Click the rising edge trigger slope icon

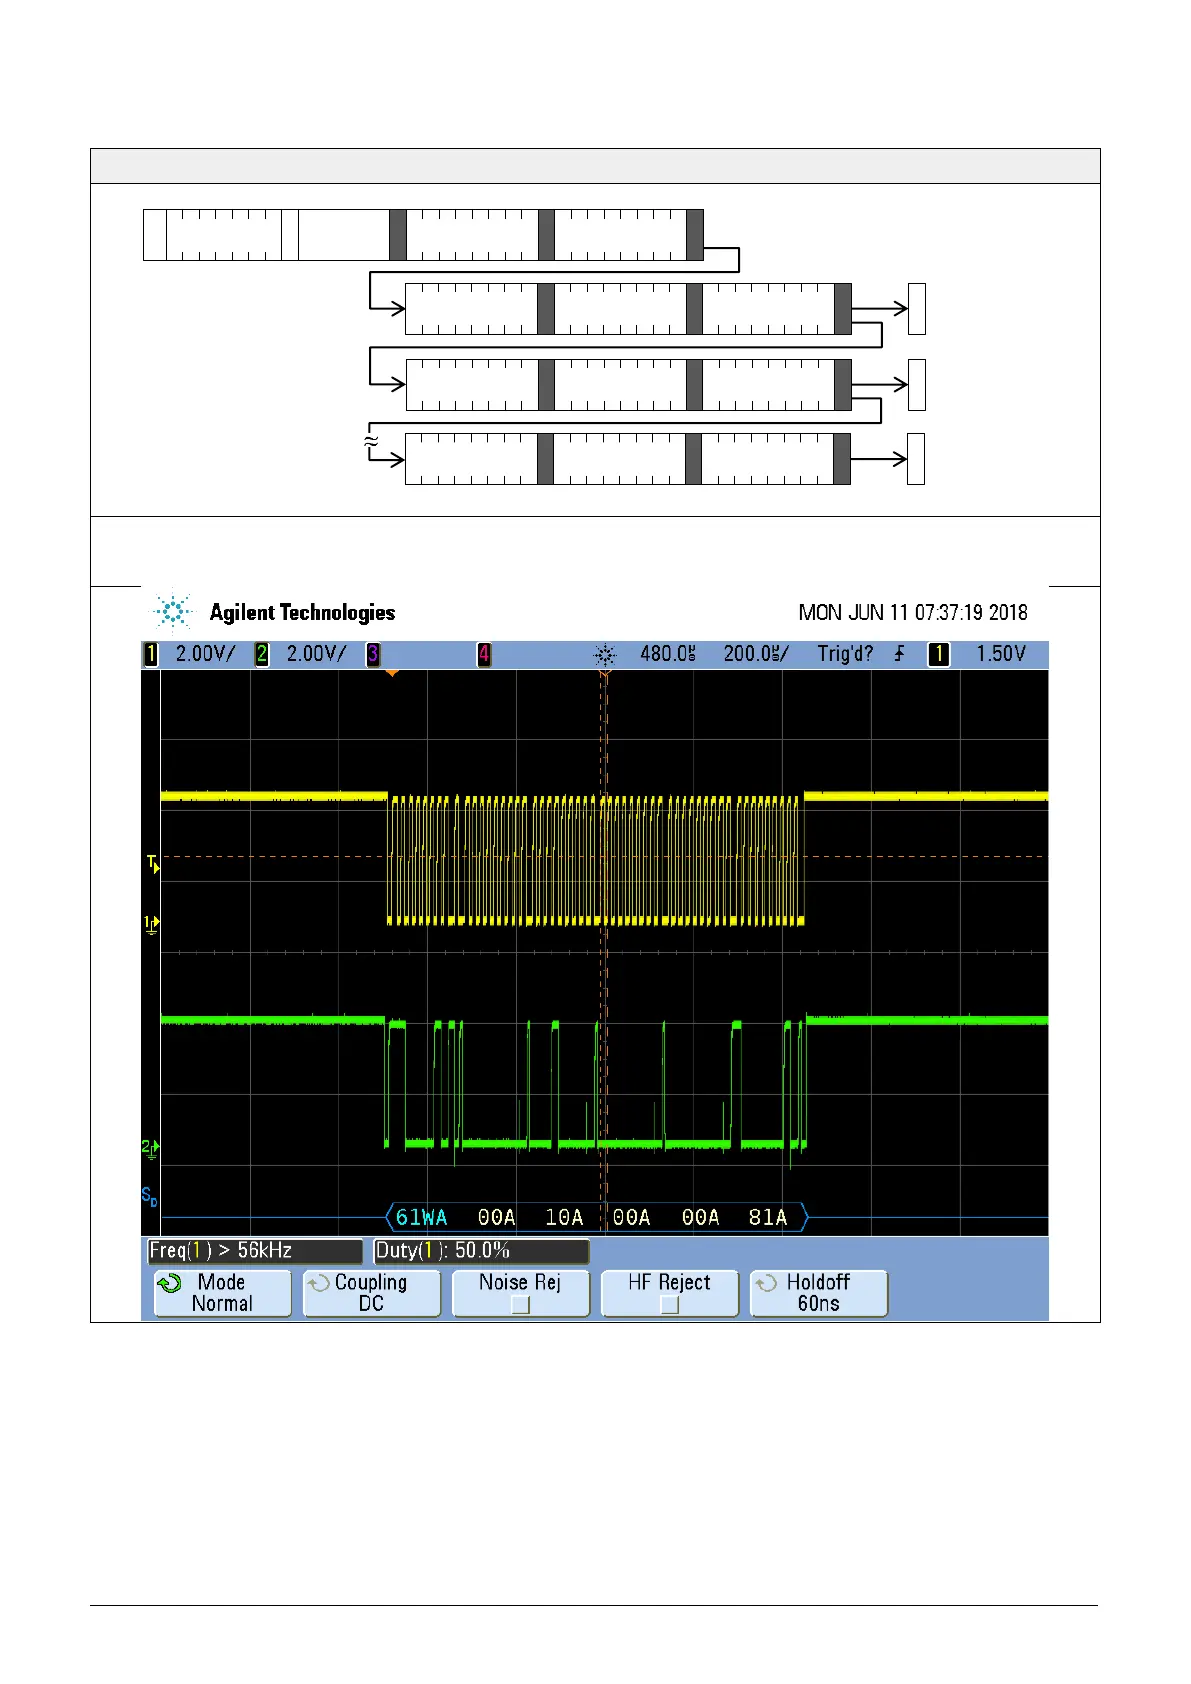click(900, 654)
